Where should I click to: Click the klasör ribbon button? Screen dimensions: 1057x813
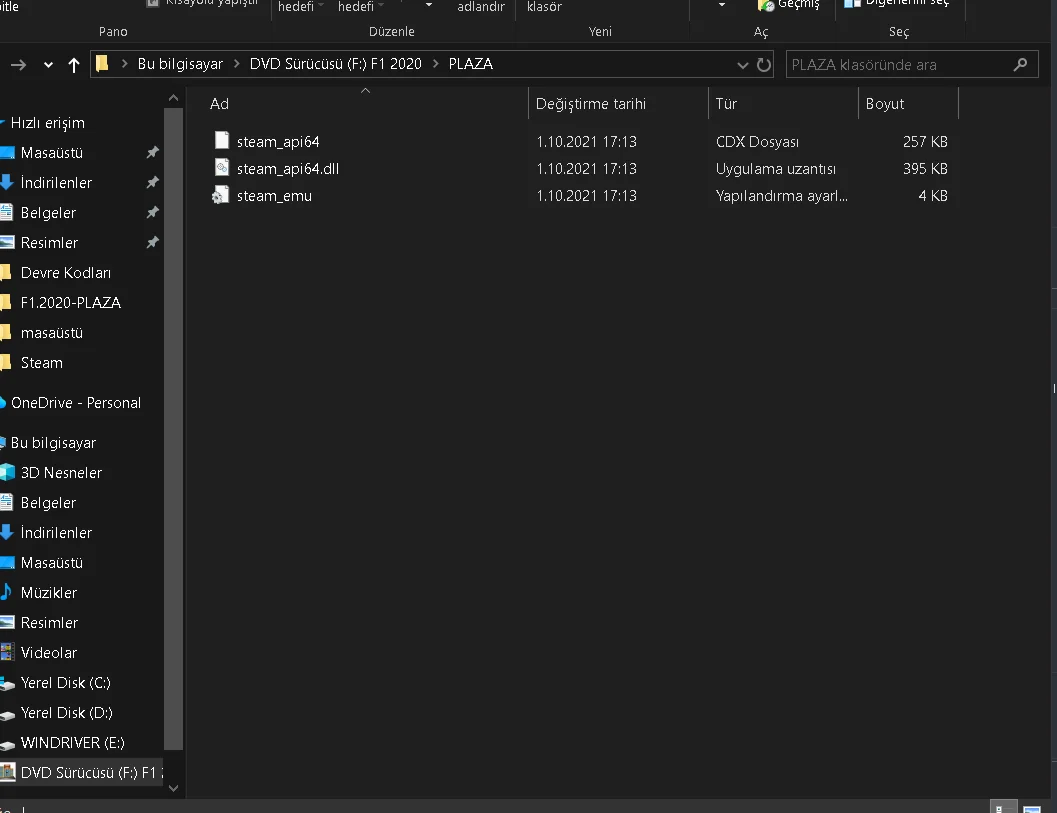tap(544, 7)
